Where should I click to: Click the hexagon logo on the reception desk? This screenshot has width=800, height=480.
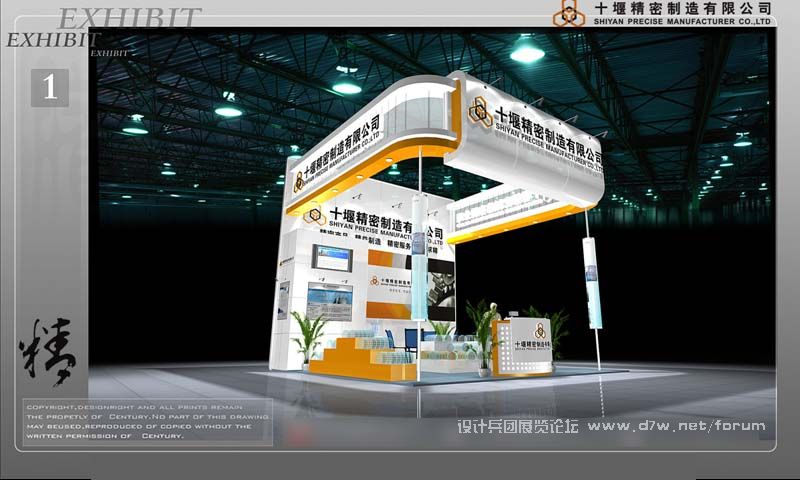tap(540, 330)
